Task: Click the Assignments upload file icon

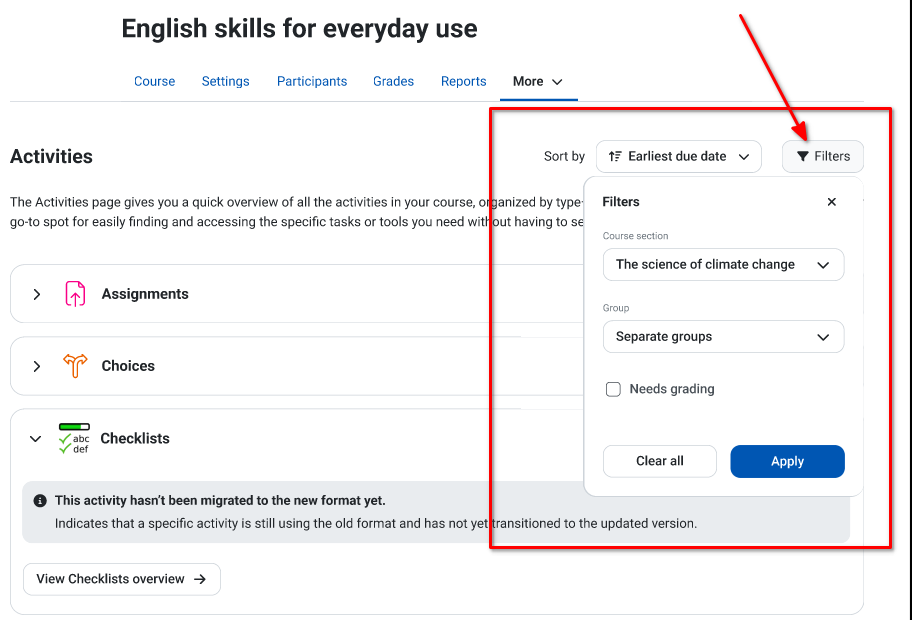Action: 75,294
